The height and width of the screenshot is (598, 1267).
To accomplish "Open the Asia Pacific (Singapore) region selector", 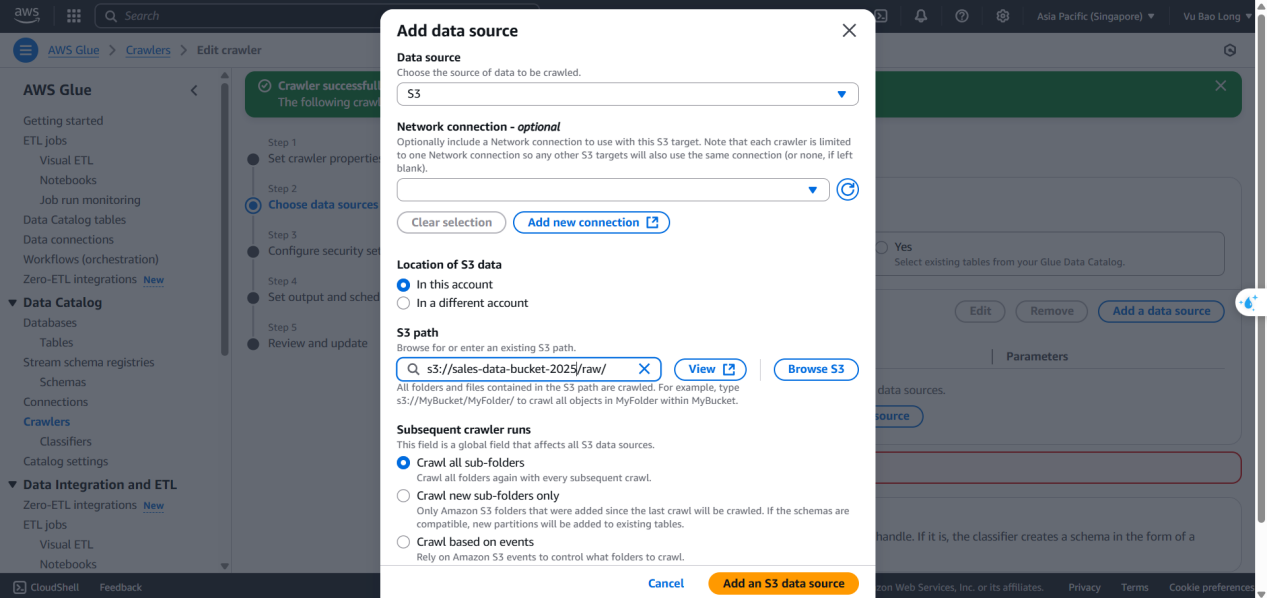I will [x=1095, y=16].
